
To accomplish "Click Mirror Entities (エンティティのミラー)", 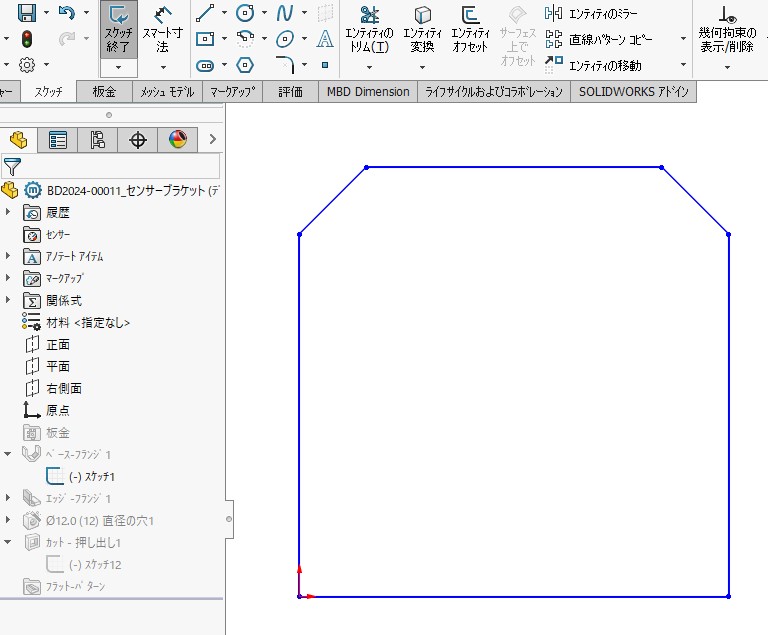I will [591, 13].
